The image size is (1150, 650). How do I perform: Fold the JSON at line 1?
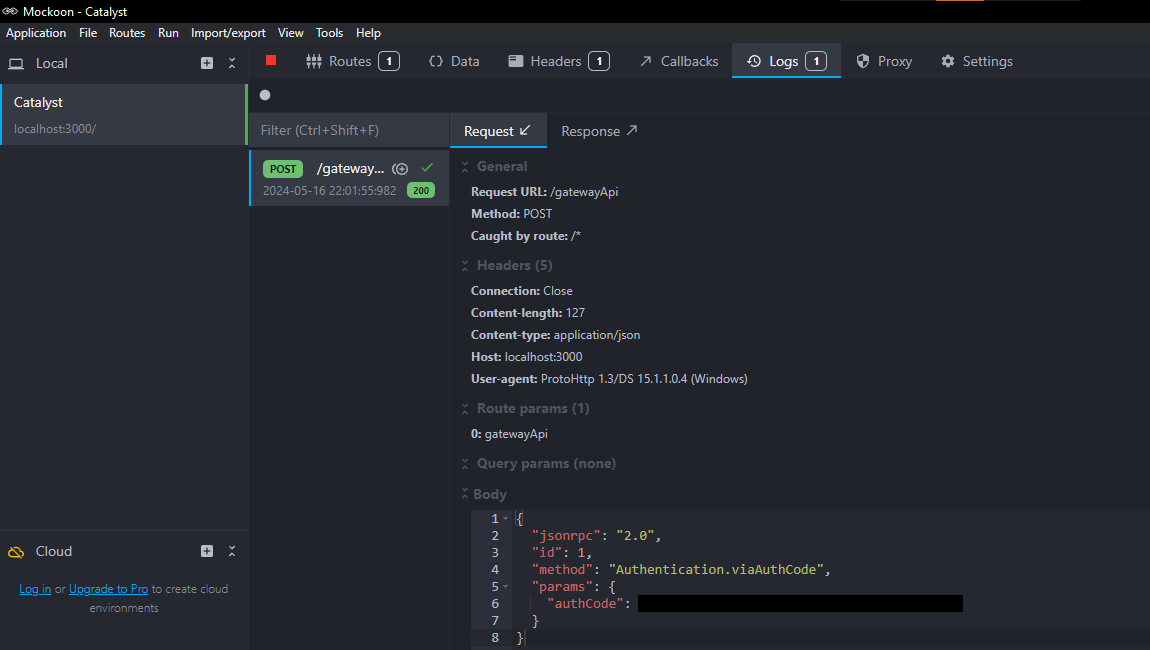(x=505, y=519)
